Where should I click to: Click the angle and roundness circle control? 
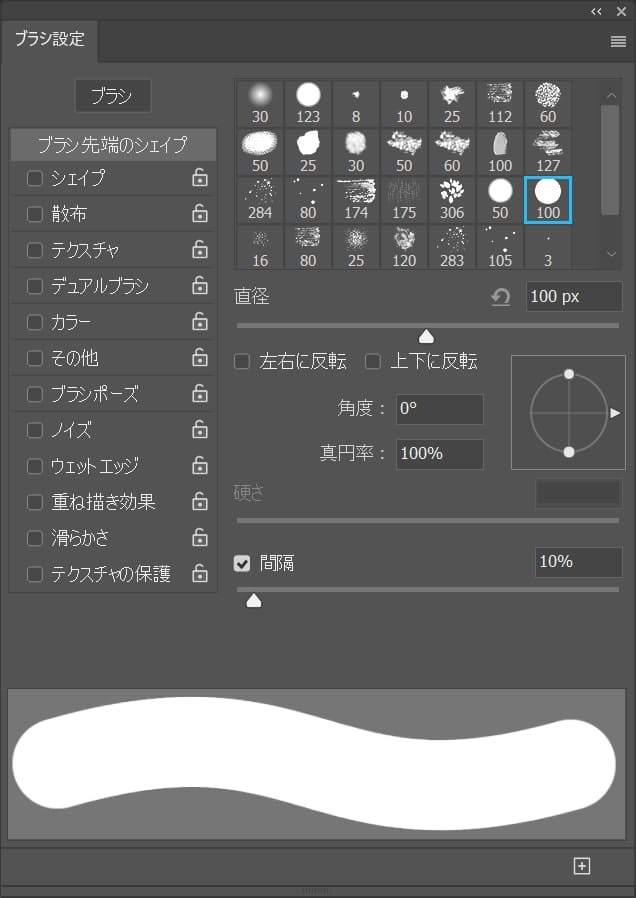tap(568, 412)
